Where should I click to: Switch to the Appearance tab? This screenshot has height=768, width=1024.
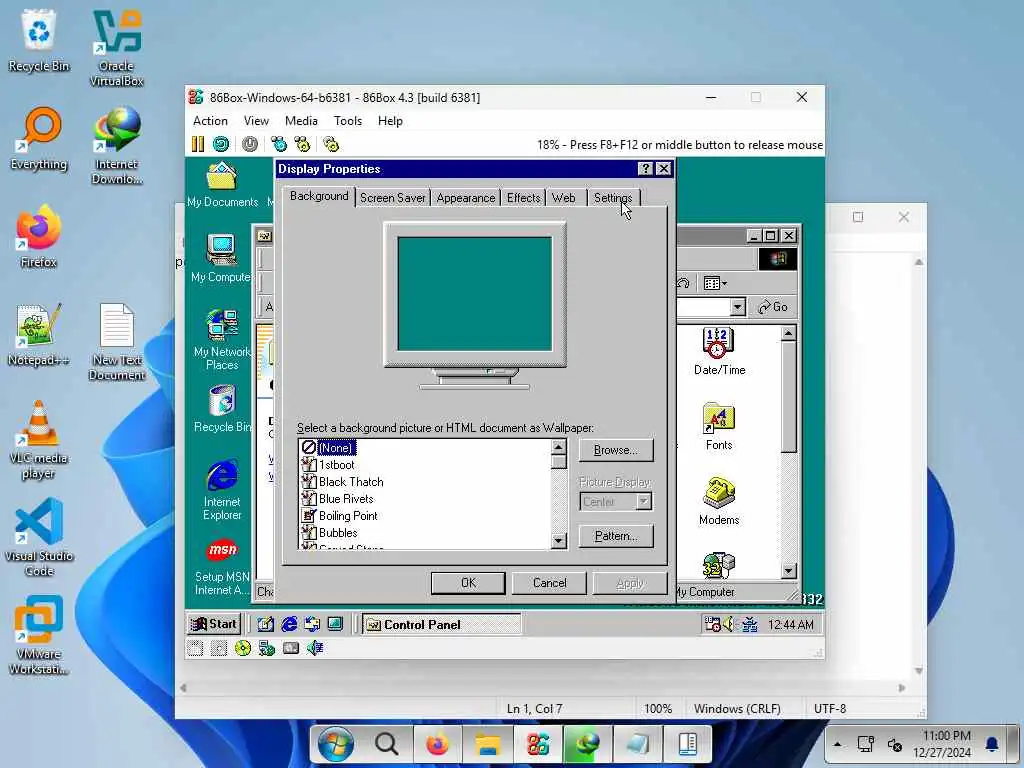coord(466,198)
